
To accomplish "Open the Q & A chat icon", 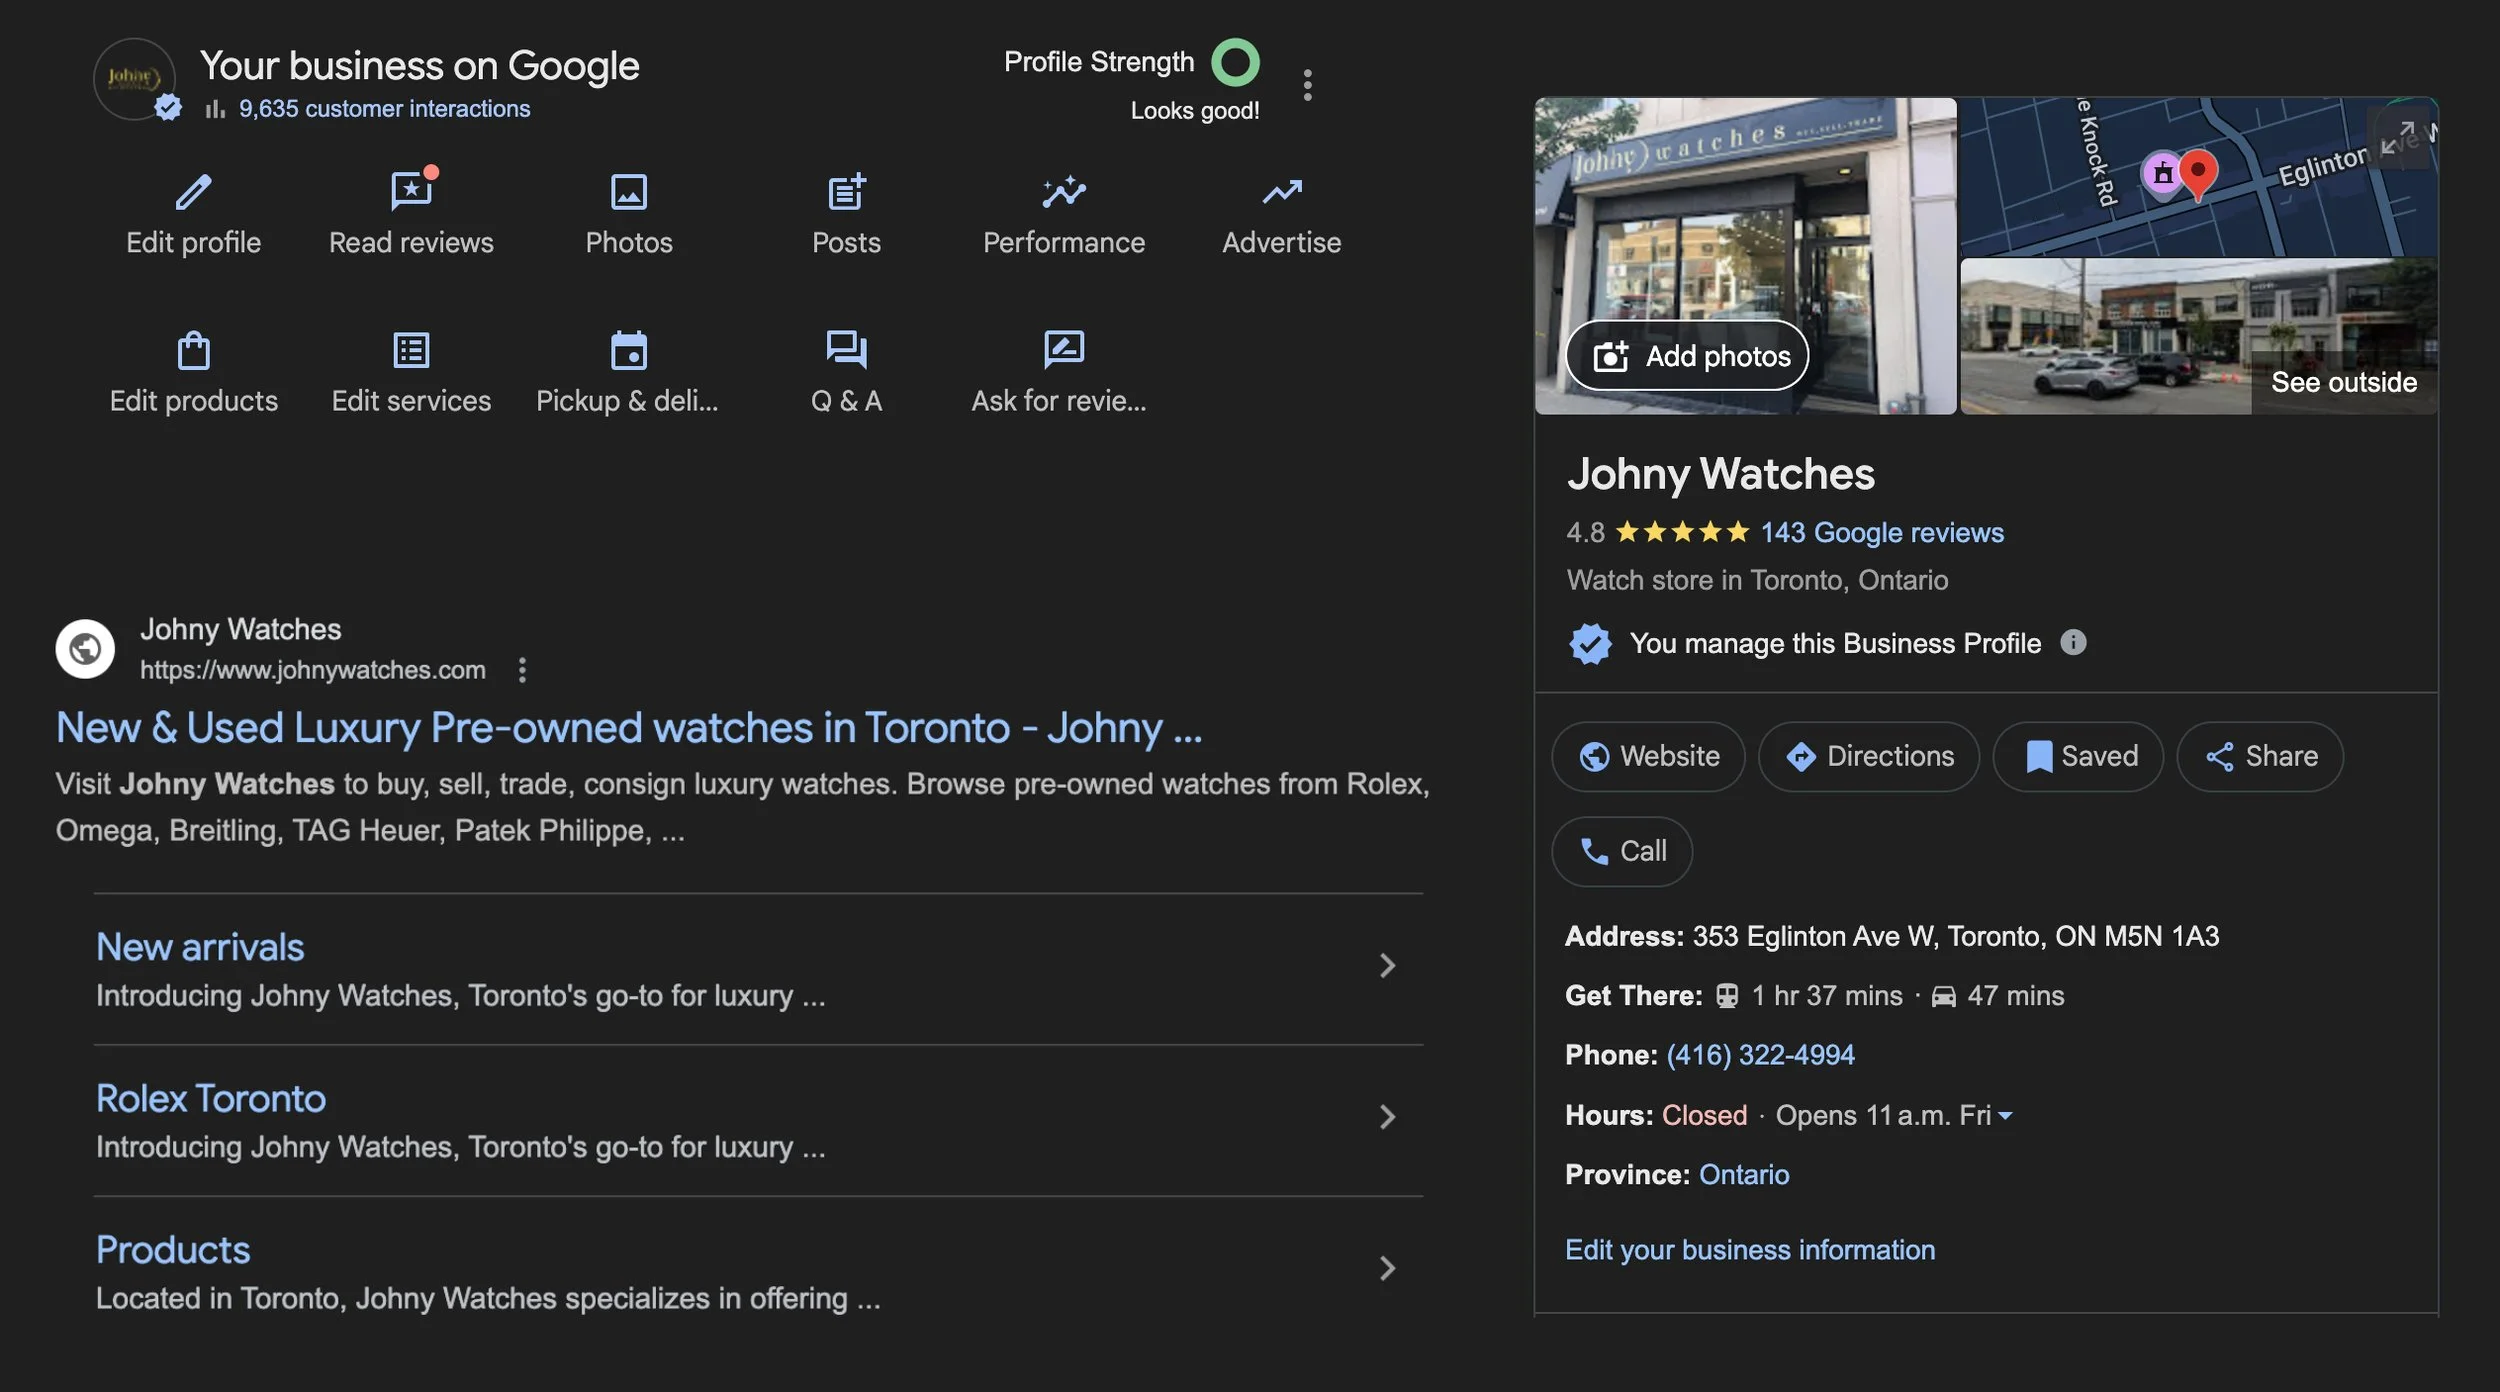I will click(x=846, y=350).
